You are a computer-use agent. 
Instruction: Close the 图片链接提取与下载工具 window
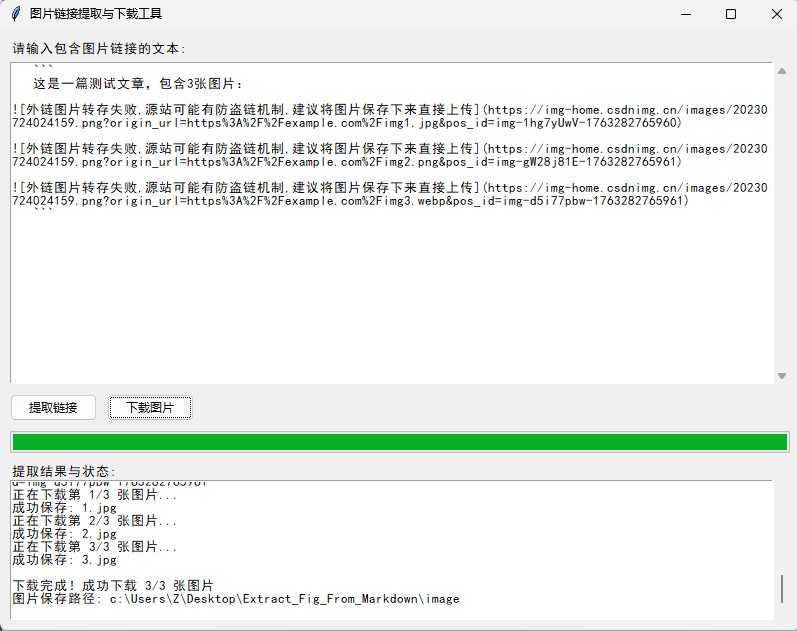[776, 14]
